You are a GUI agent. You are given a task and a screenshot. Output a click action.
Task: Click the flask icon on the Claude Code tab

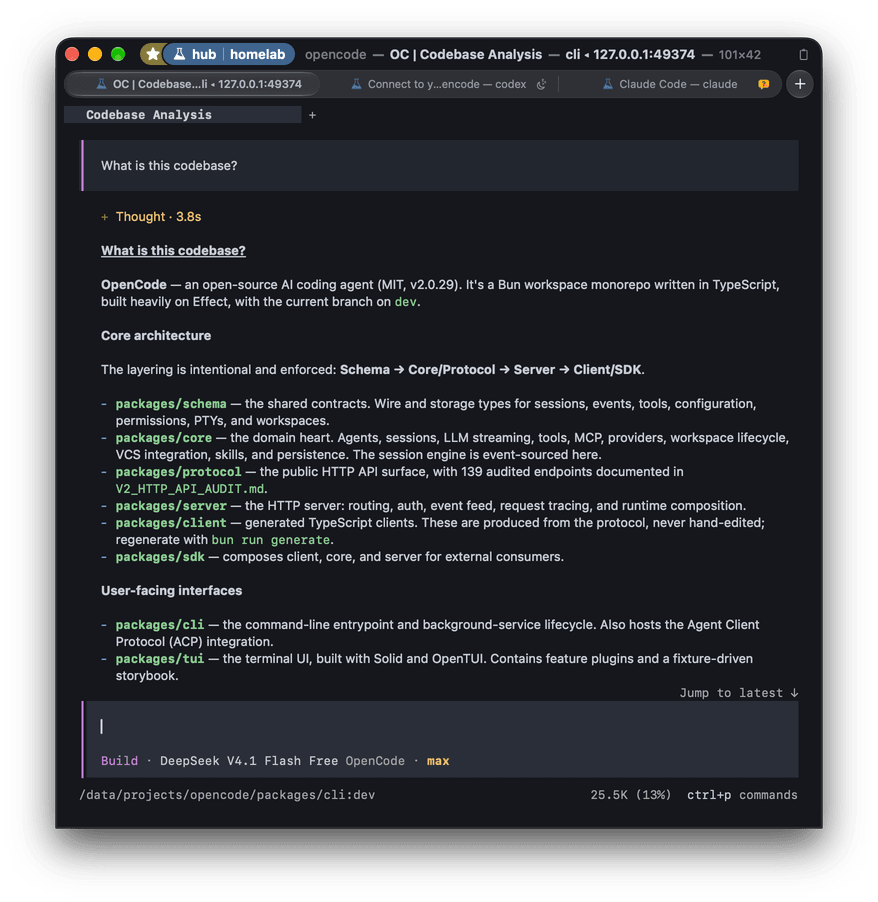coord(608,84)
